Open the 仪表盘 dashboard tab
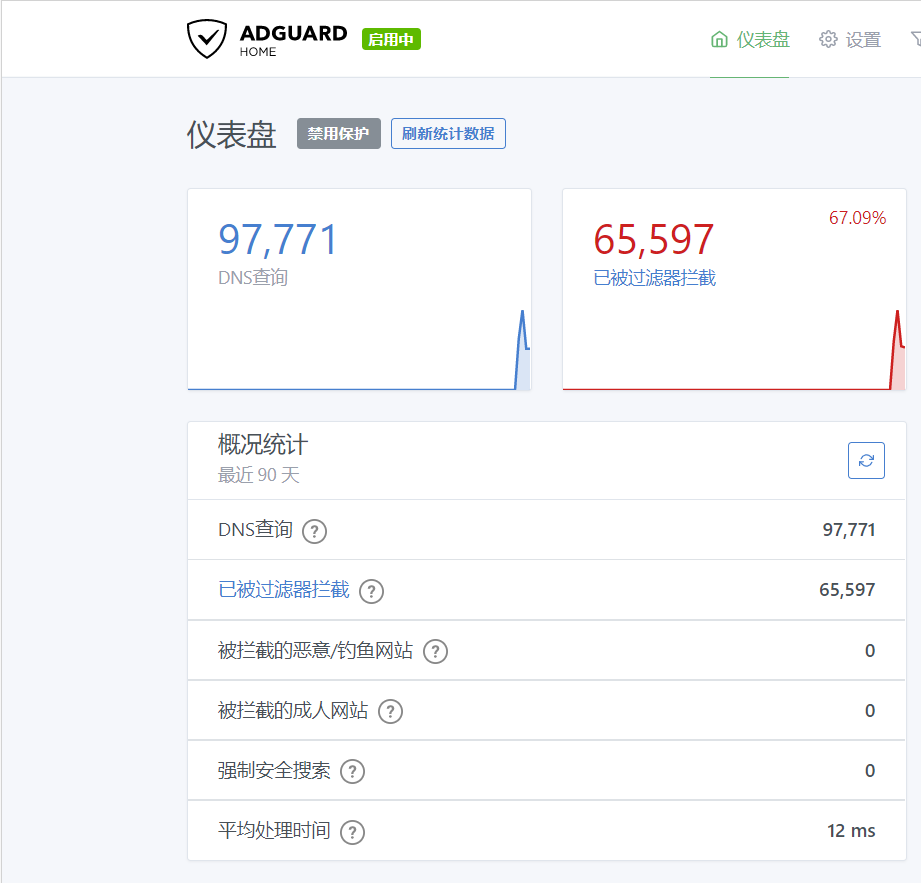The height and width of the screenshot is (883, 921). pyautogui.click(x=749, y=39)
